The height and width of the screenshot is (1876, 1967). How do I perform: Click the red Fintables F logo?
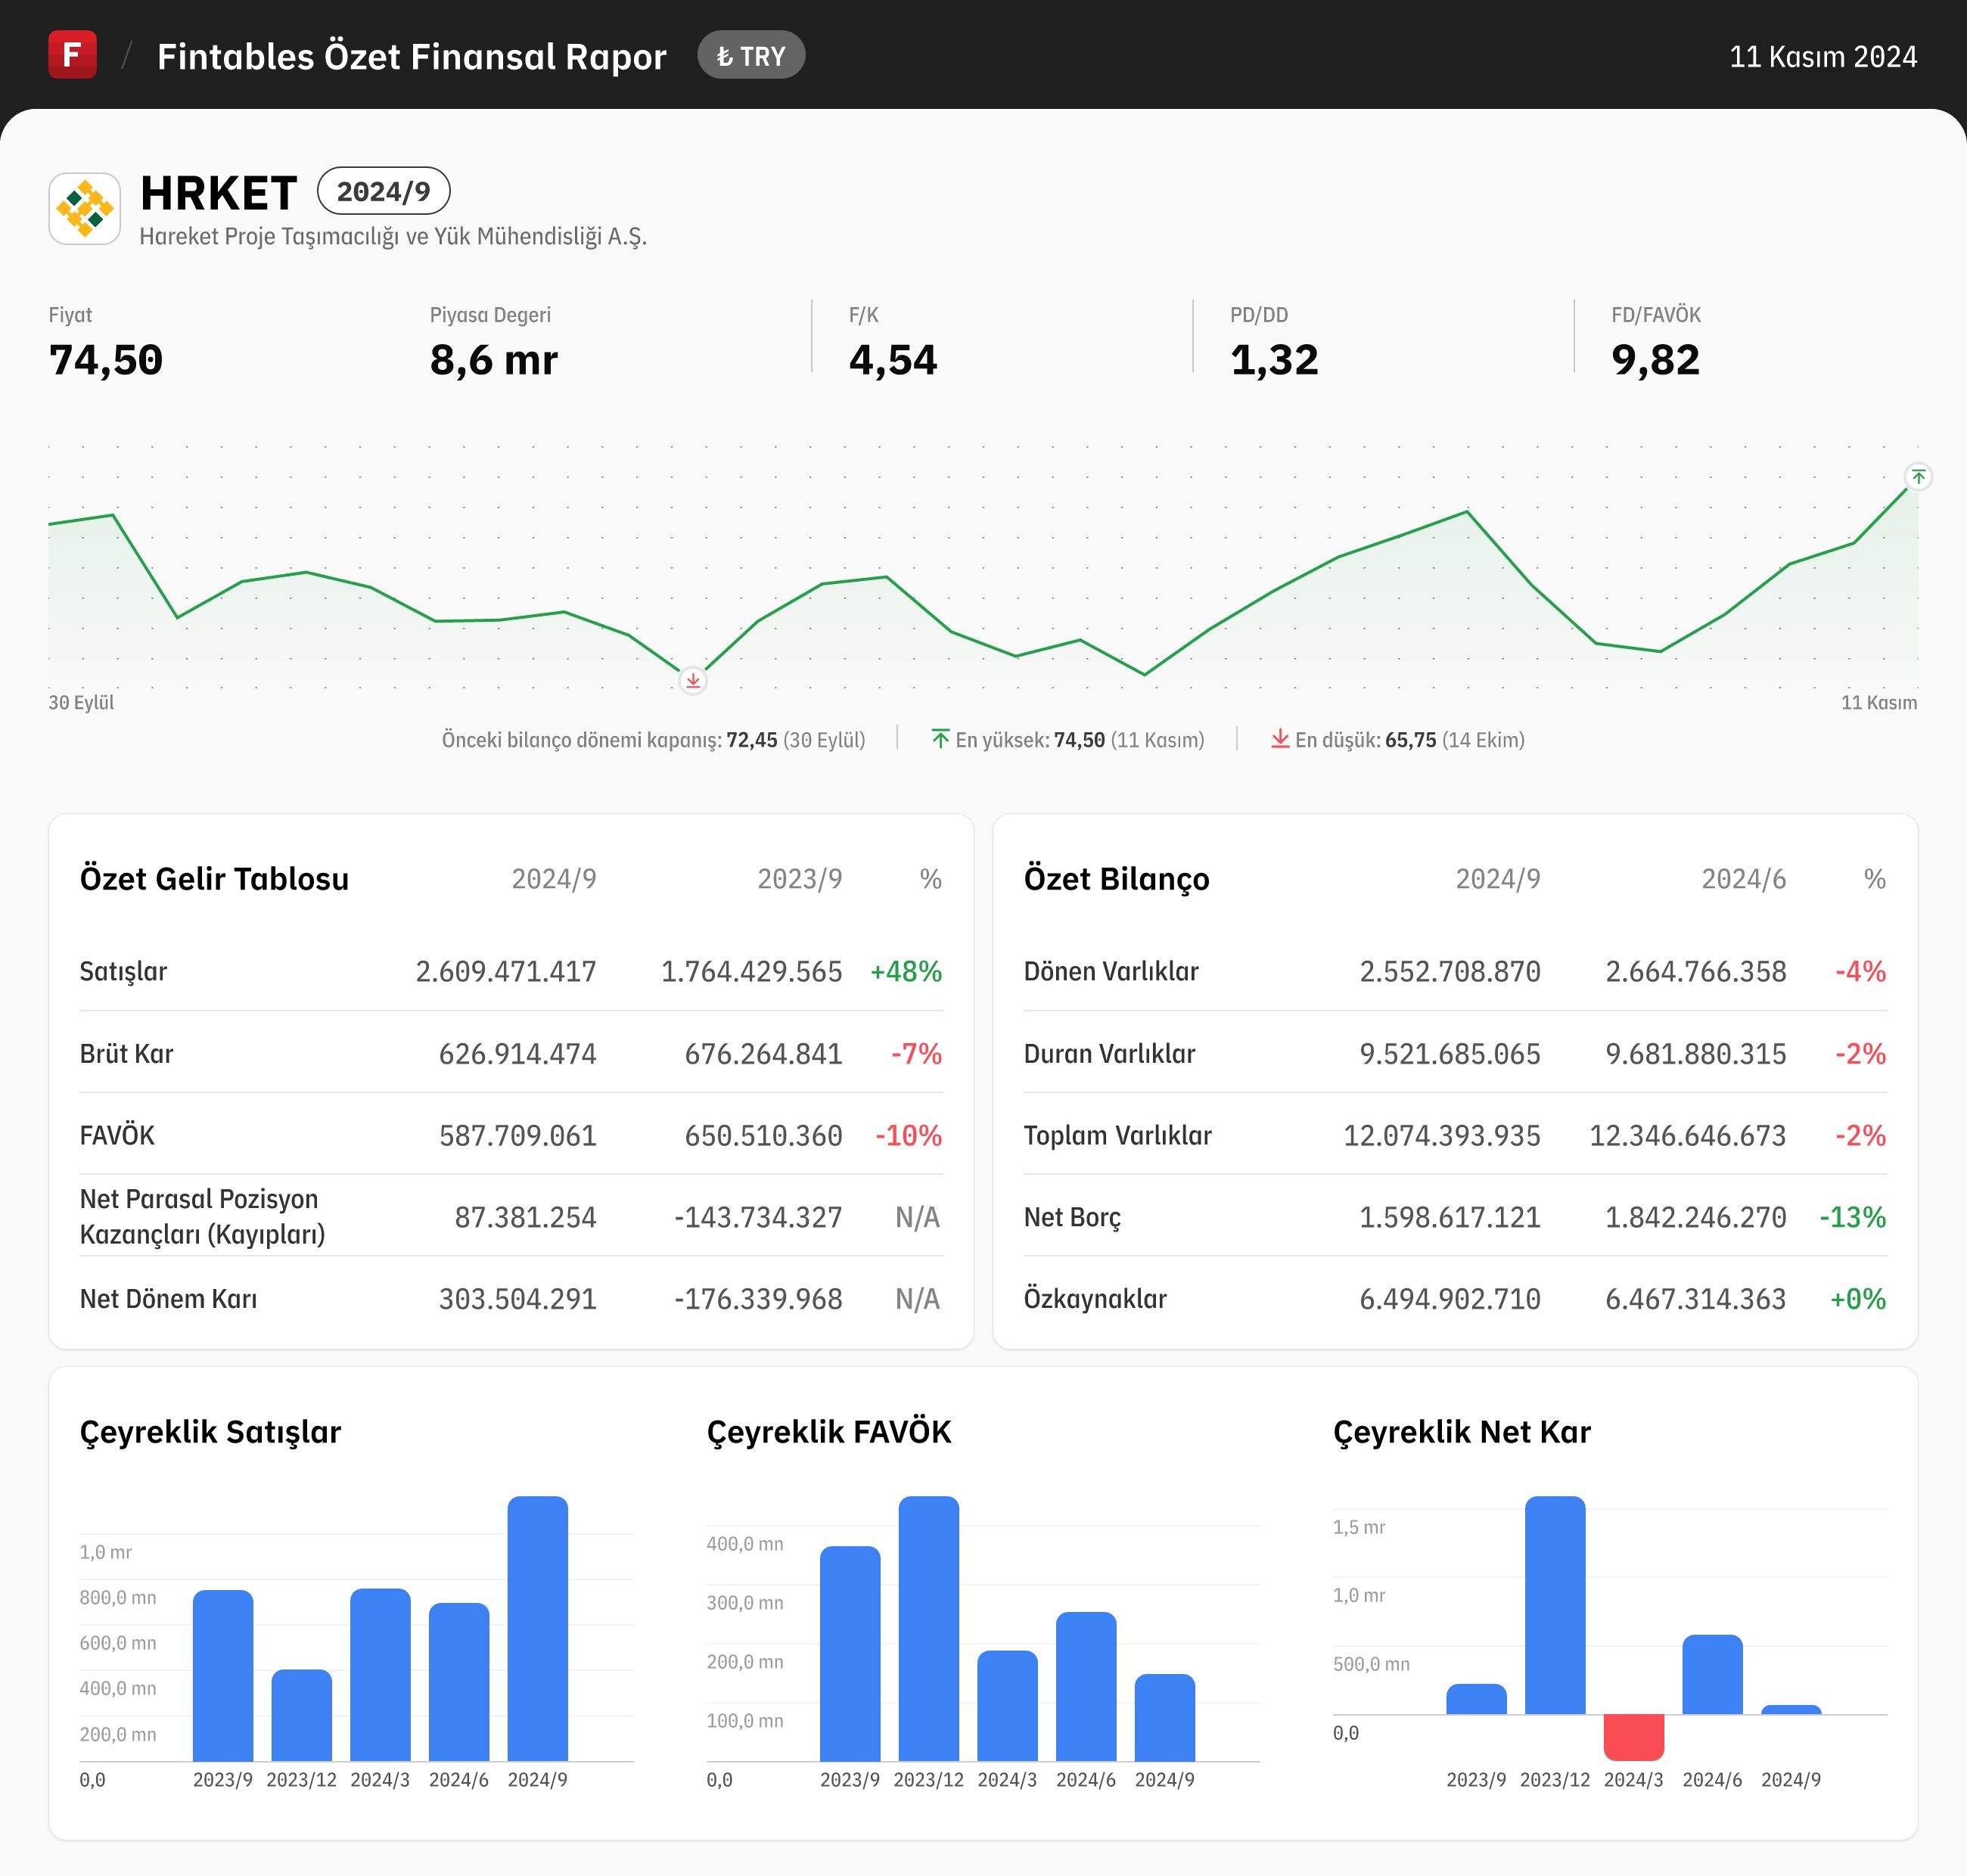coord(72,55)
